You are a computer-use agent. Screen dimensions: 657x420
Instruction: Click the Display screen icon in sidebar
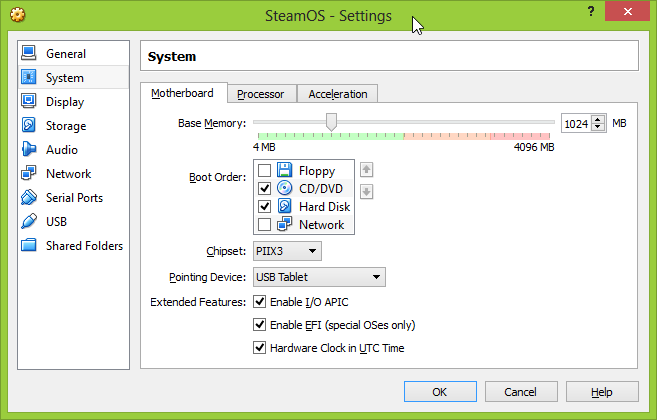(29, 101)
